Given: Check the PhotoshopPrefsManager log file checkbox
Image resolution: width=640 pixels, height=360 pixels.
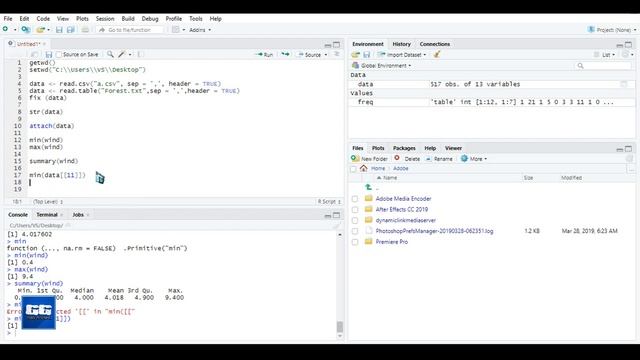Looking at the screenshot, I should (355, 231).
